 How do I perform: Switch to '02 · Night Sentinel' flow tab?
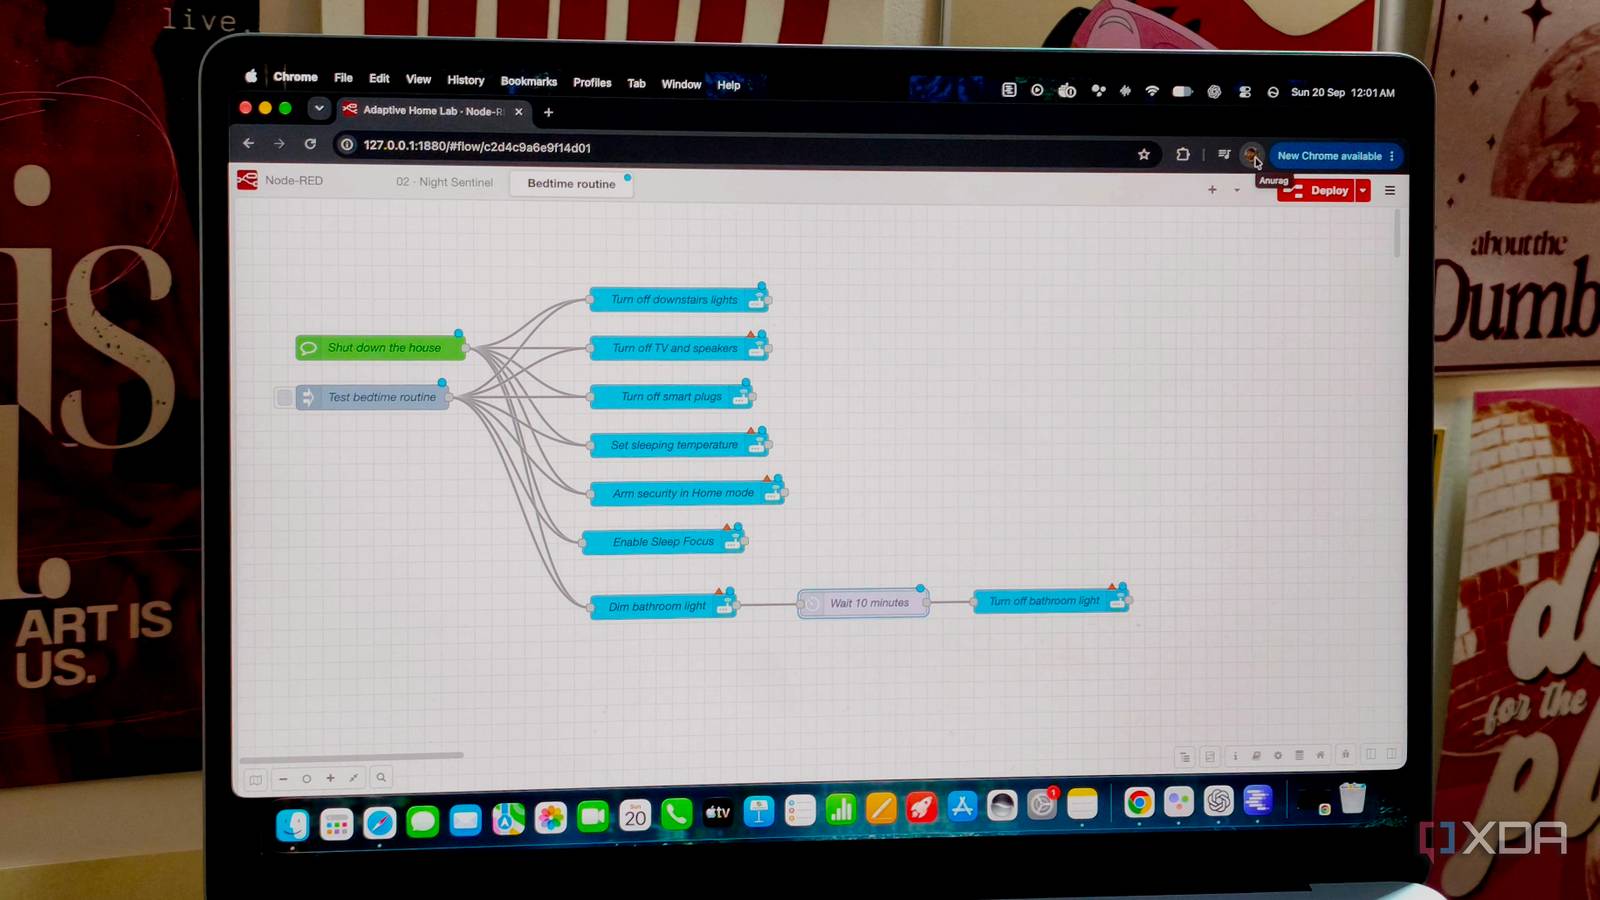[x=444, y=182]
